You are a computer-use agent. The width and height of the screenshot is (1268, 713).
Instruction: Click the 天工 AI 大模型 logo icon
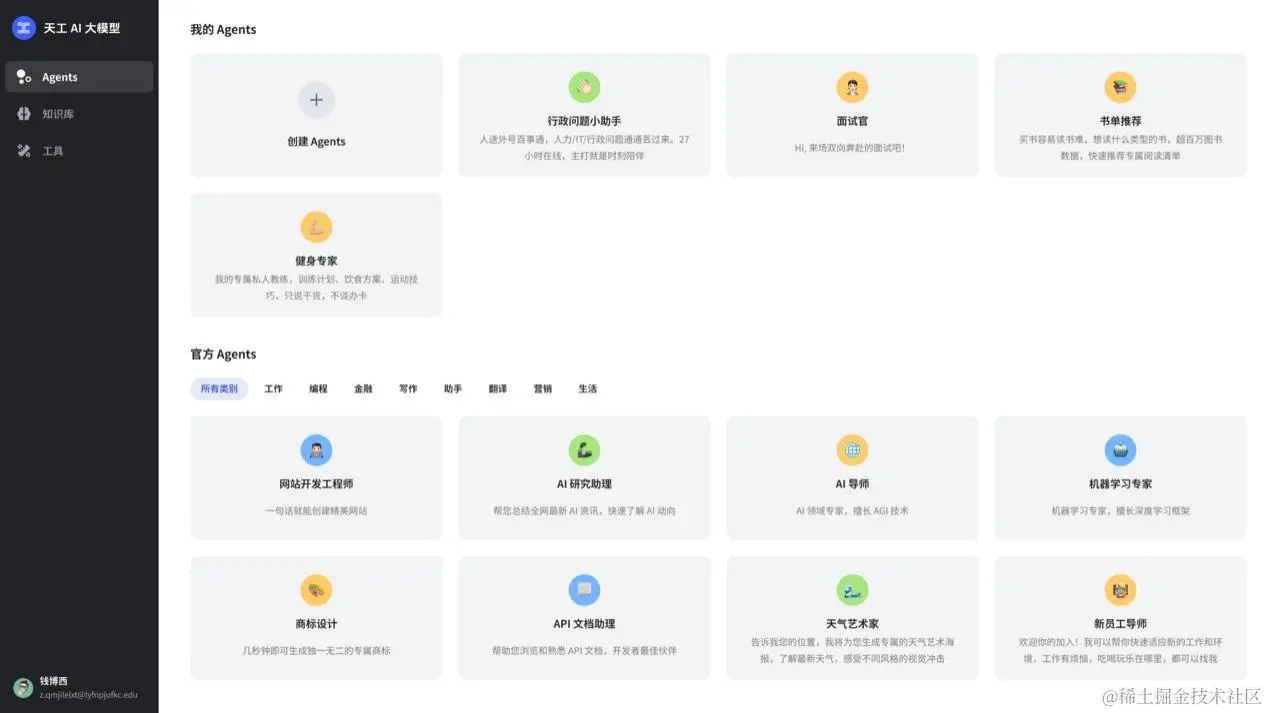(23, 28)
